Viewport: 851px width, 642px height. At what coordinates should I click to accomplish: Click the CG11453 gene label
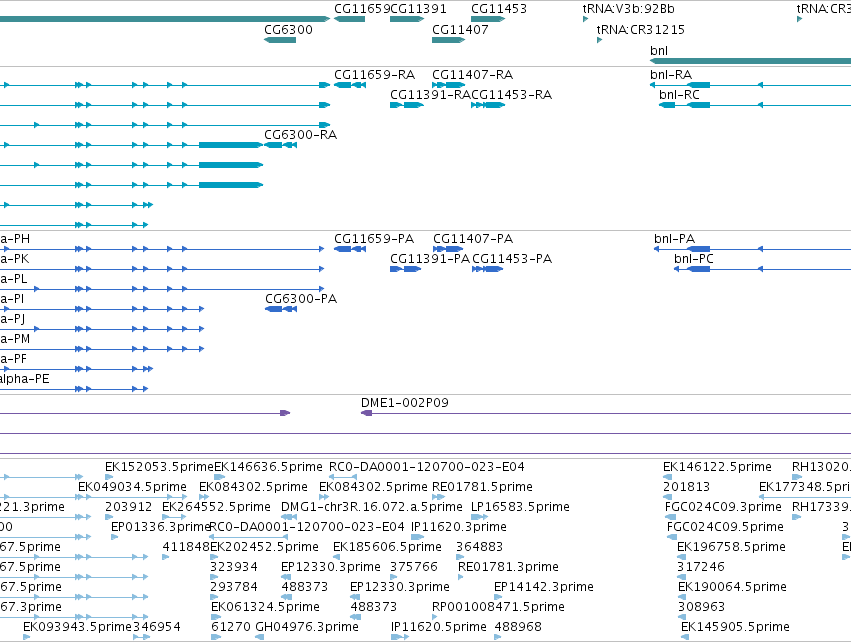click(x=498, y=9)
